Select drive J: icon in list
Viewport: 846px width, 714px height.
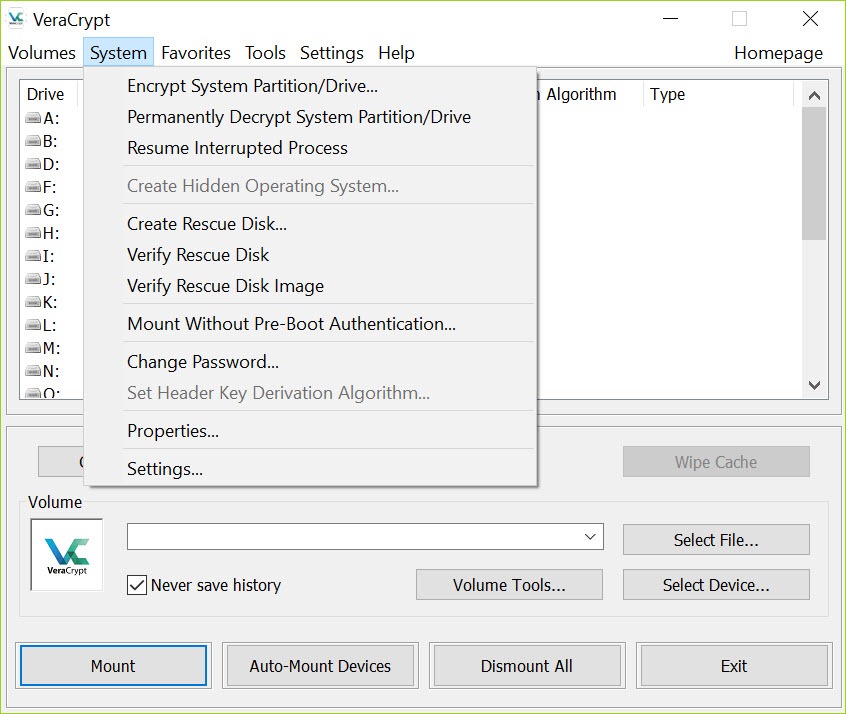pos(33,278)
